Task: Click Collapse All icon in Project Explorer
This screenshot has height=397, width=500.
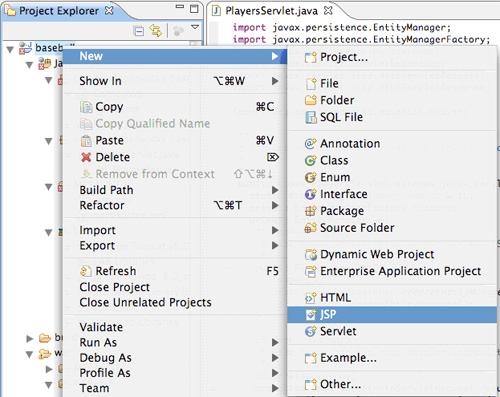Action: (x=139, y=31)
